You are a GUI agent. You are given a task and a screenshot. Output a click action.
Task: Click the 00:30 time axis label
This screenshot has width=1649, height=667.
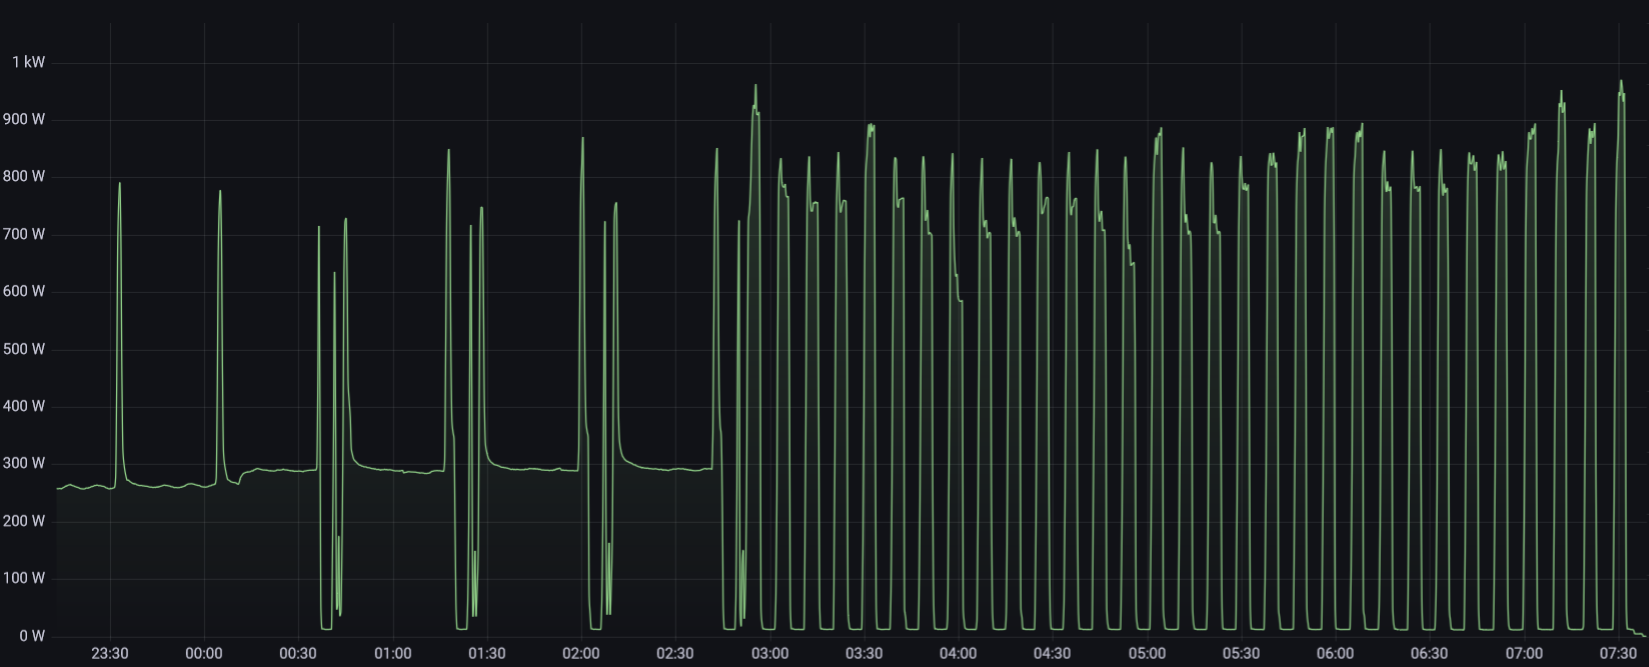298,653
